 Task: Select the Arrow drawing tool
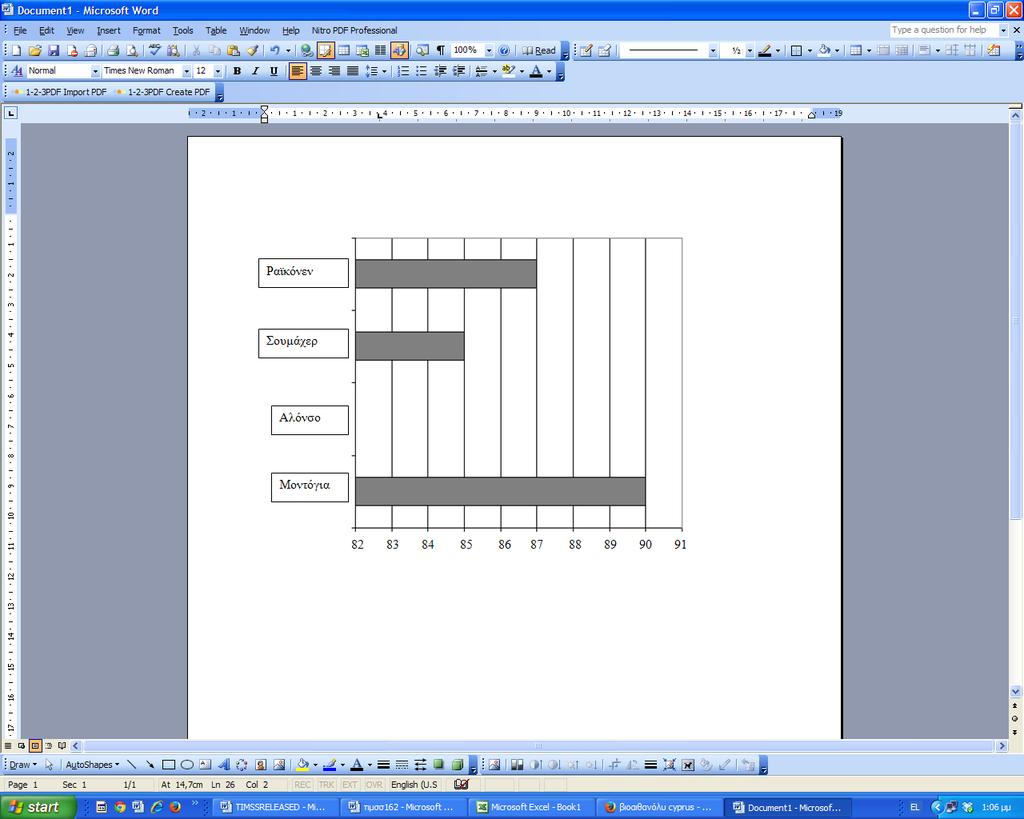[x=150, y=765]
